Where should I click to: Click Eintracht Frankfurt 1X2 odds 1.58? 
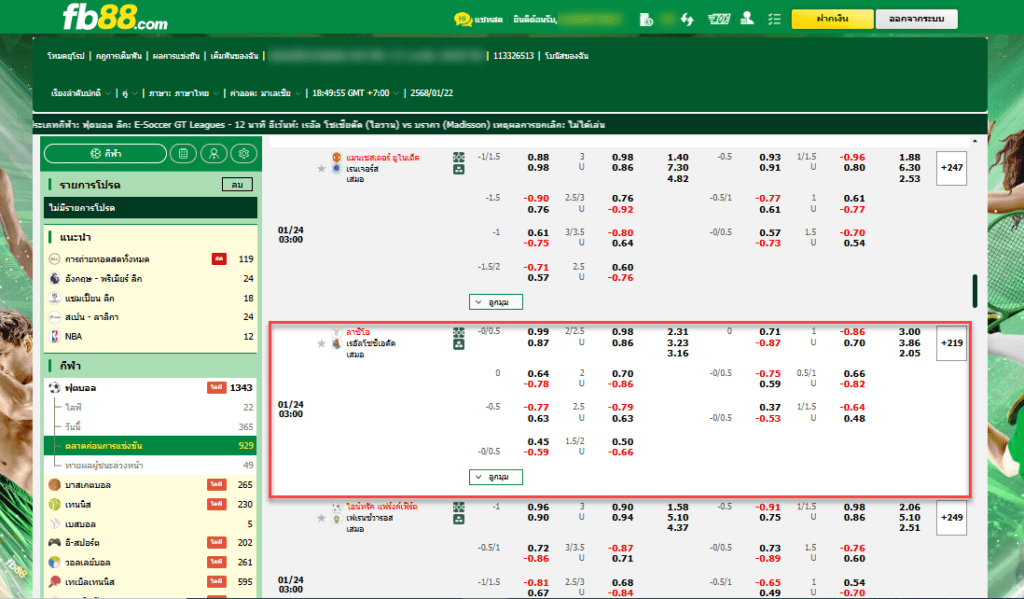tap(678, 507)
